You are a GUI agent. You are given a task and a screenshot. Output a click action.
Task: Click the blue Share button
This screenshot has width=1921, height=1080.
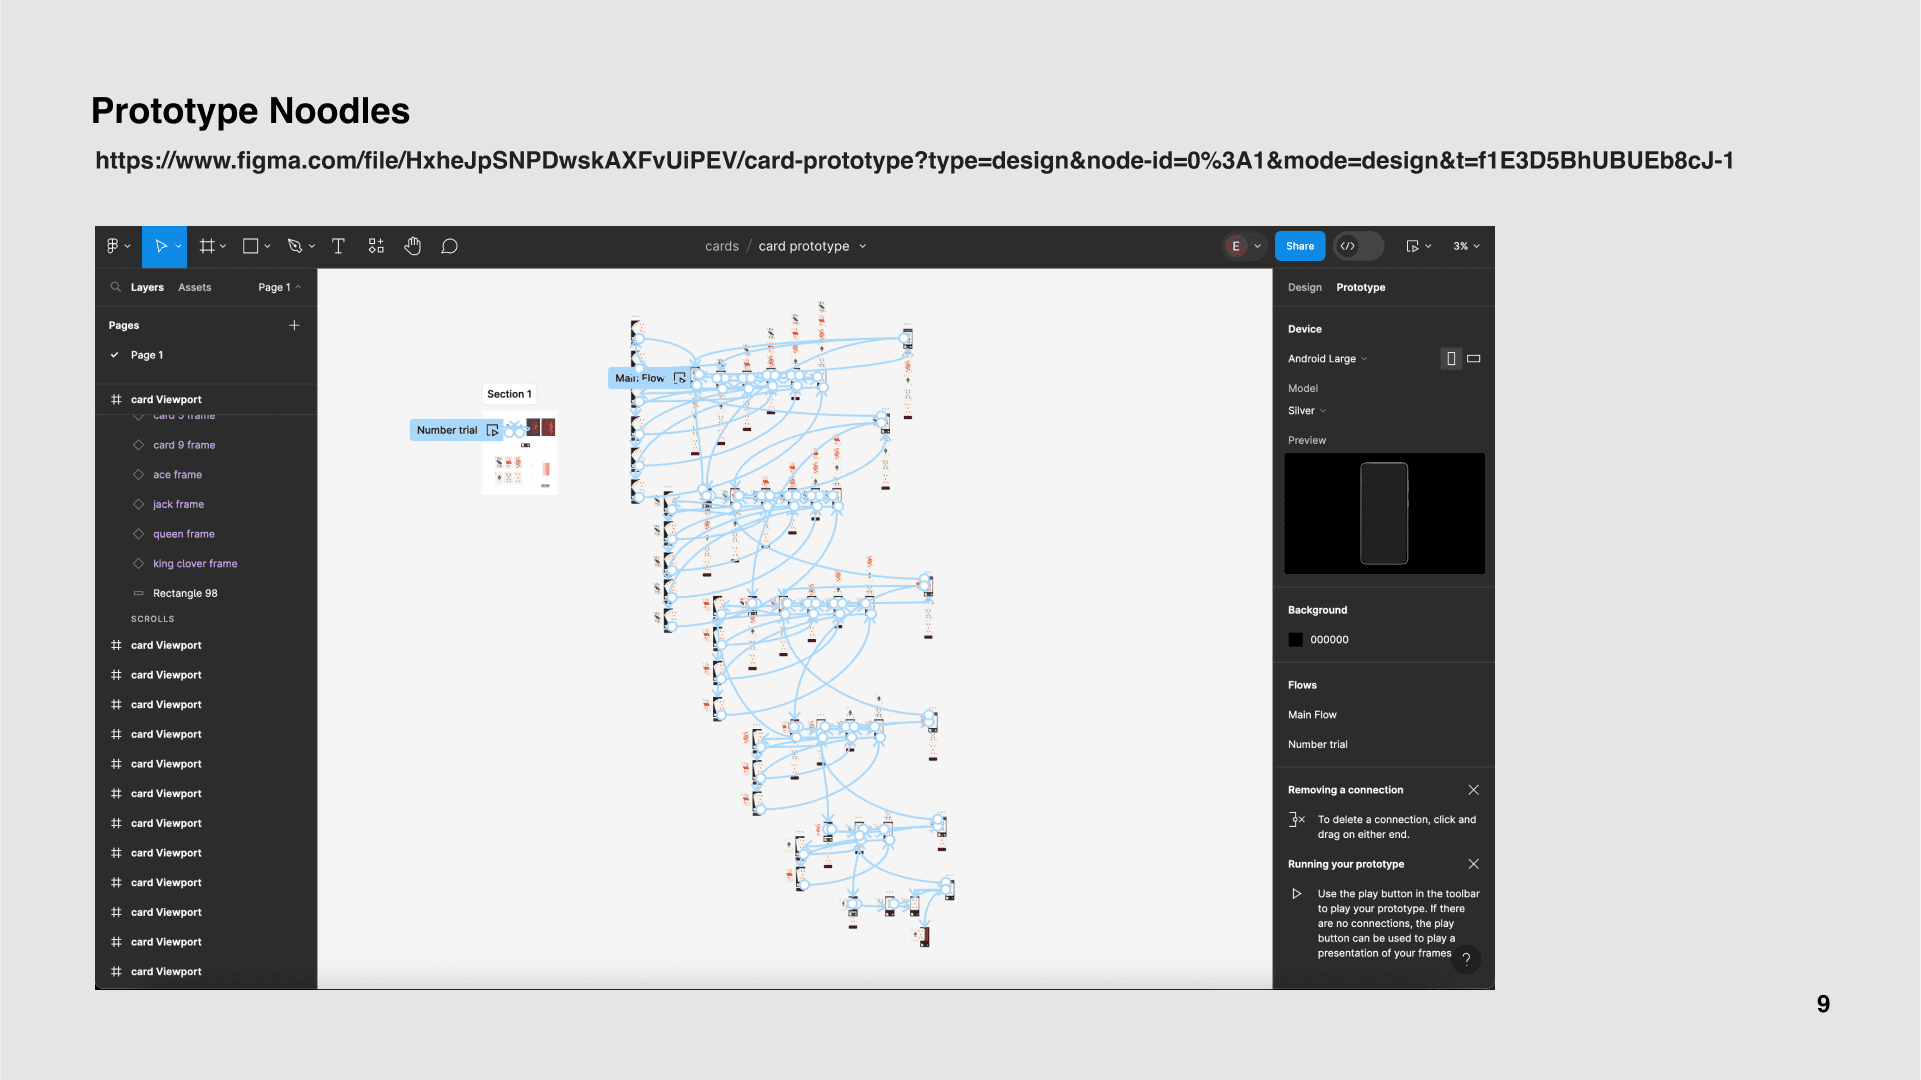[1299, 246]
